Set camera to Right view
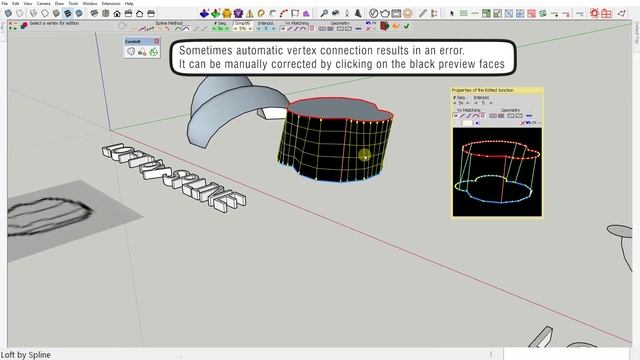This screenshot has width=640, height=360. tap(128, 13)
